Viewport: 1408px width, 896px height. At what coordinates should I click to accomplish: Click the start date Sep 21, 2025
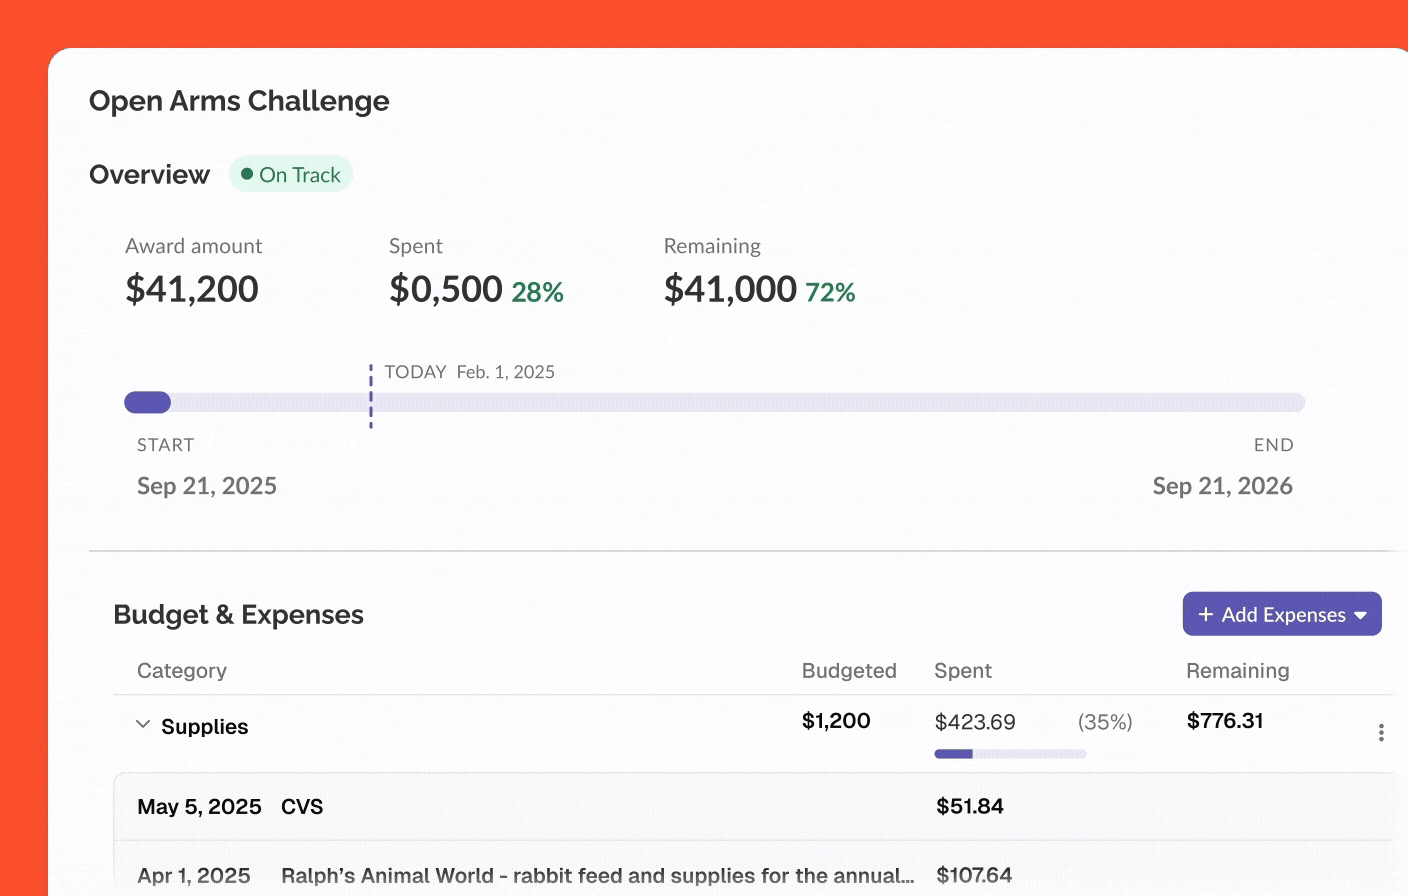[x=207, y=486]
